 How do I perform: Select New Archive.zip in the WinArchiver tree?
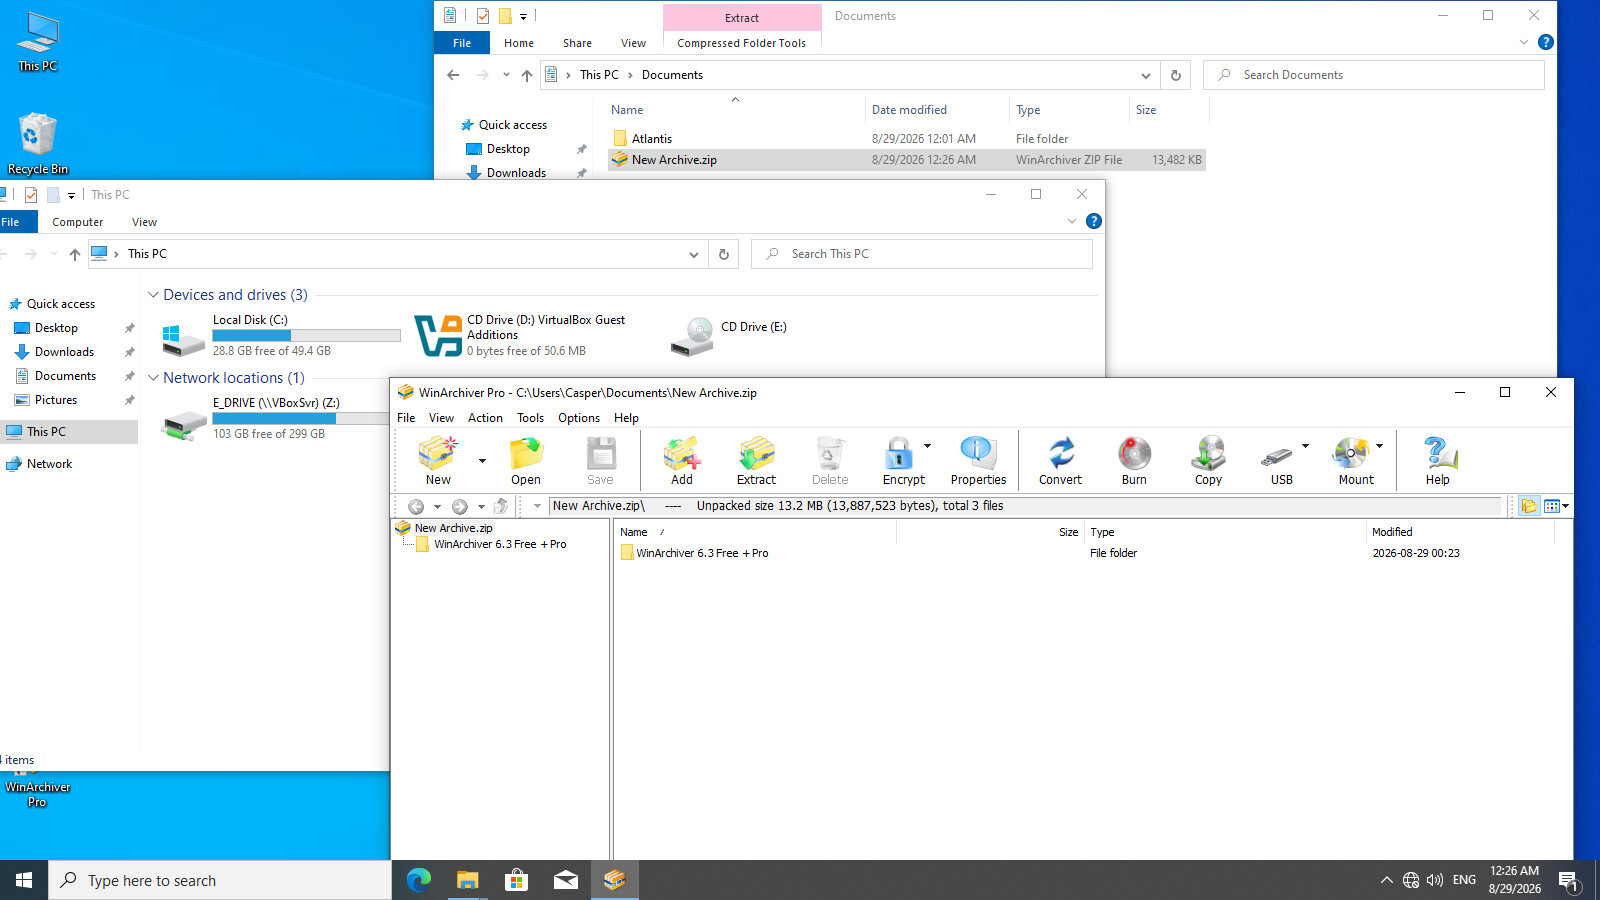click(x=453, y=528)
